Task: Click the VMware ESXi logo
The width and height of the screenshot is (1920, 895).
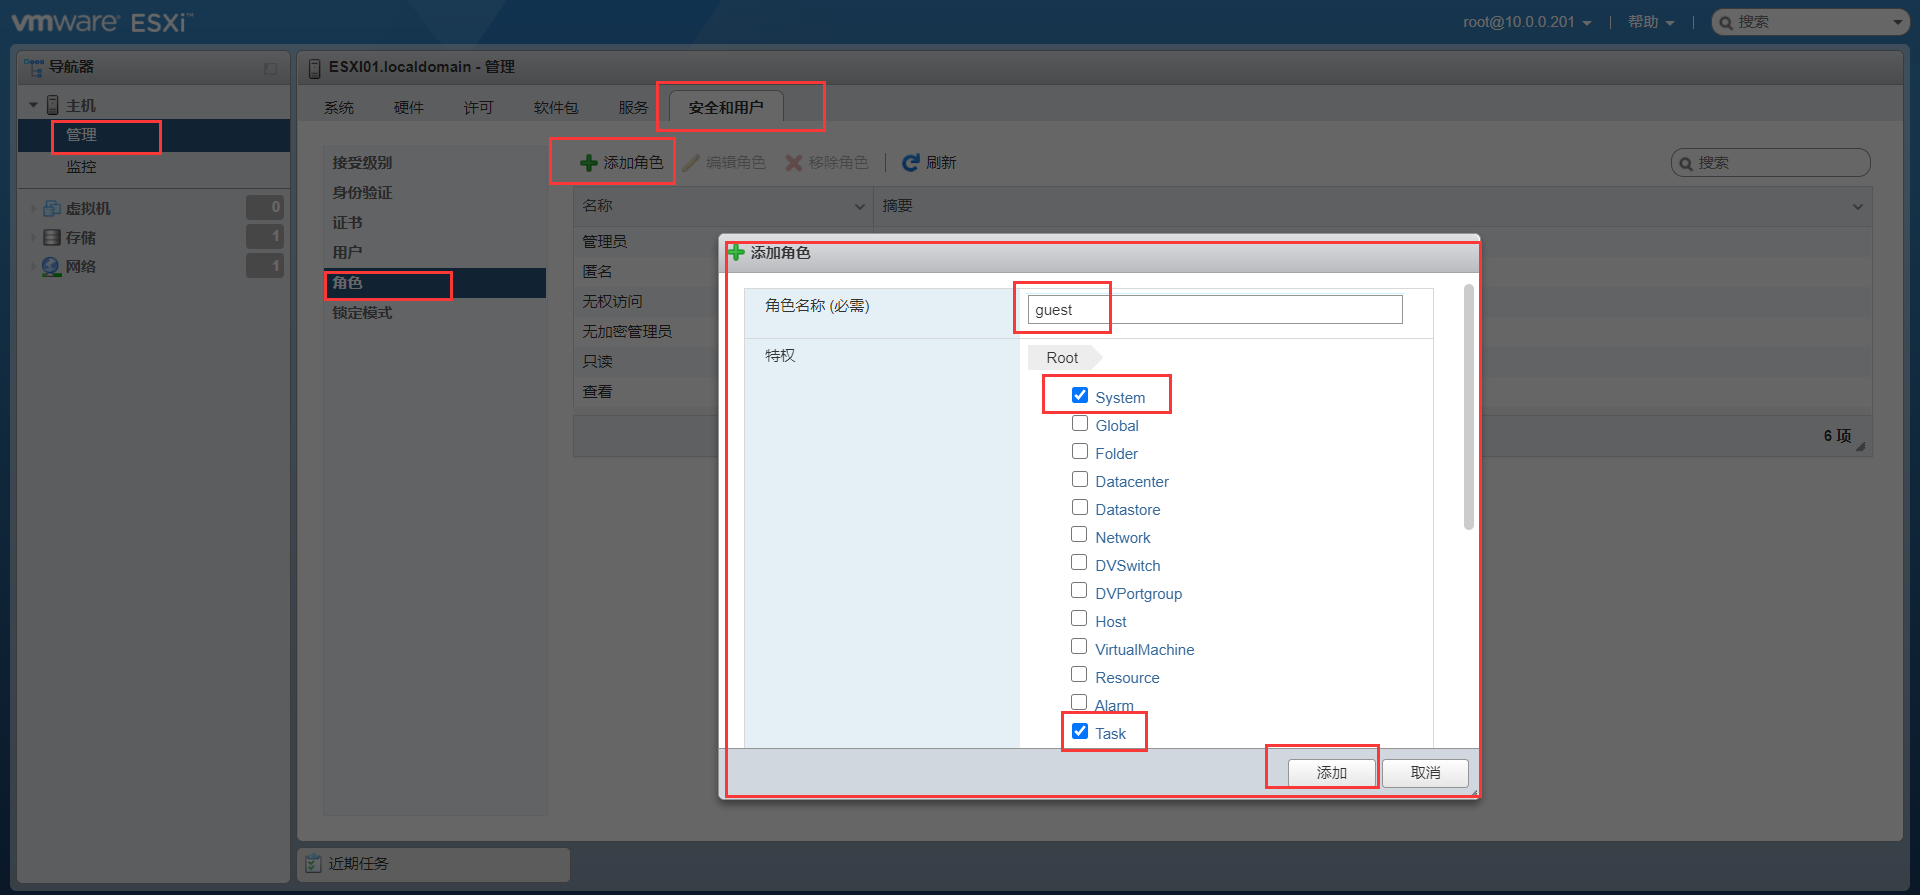Action: (101, 21)
